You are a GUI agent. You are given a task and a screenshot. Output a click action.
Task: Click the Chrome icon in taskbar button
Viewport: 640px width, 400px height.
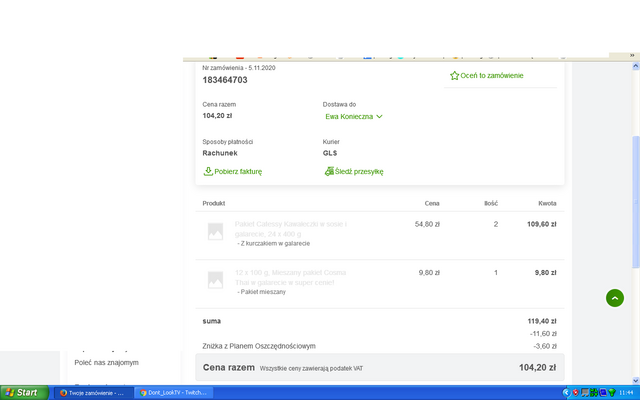click(143, 393)
